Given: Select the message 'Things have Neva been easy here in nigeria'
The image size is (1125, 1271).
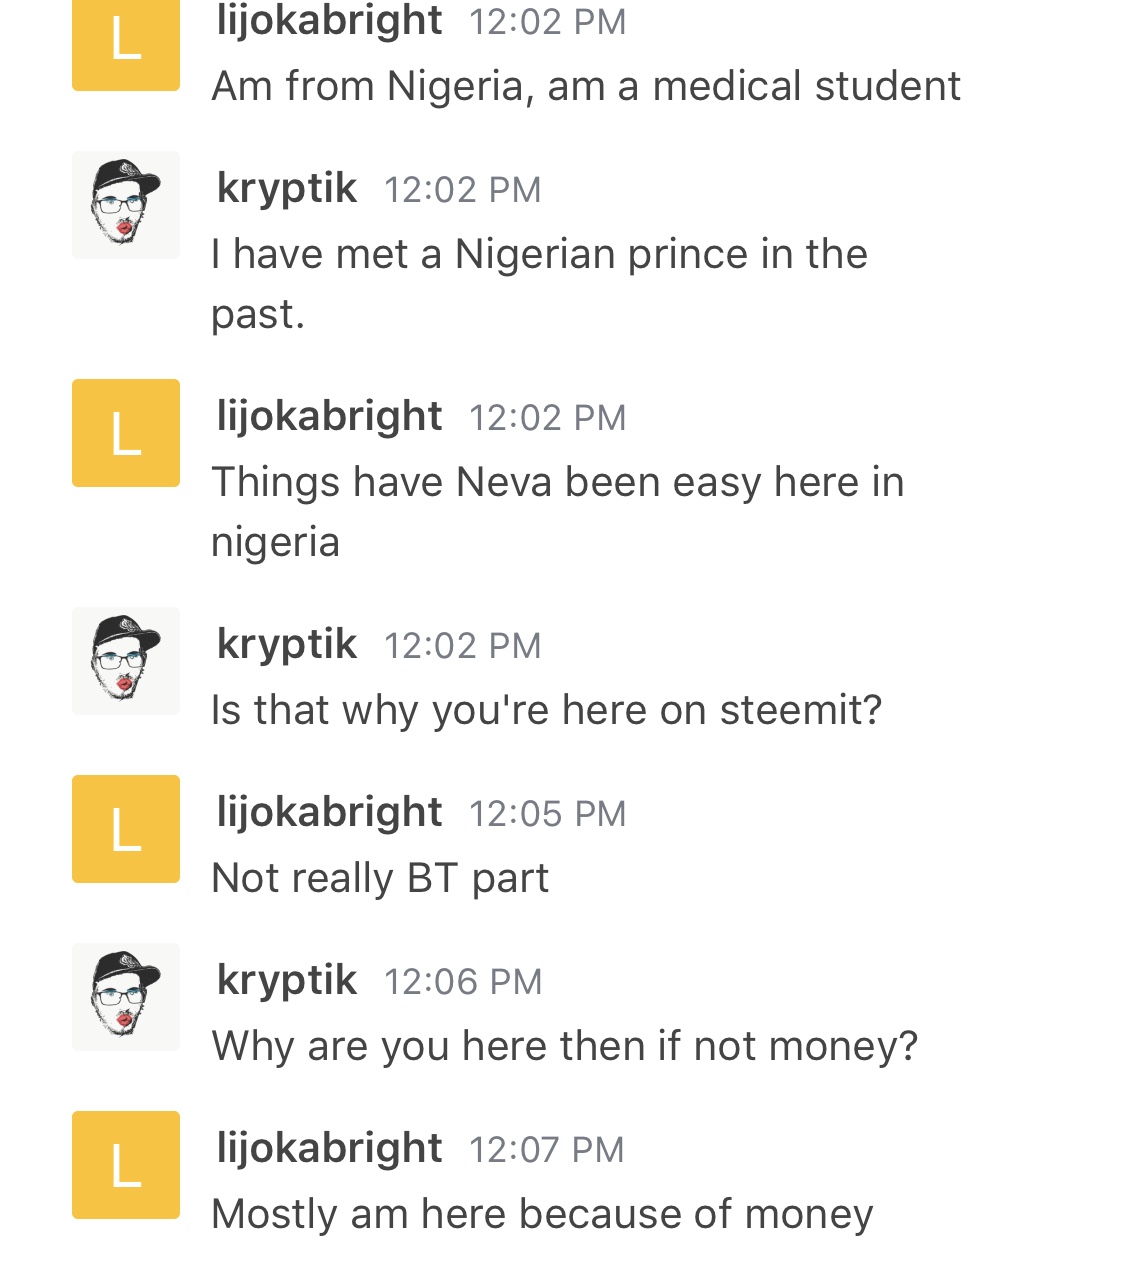Looking at the screenshot, I should coord(557,512).
